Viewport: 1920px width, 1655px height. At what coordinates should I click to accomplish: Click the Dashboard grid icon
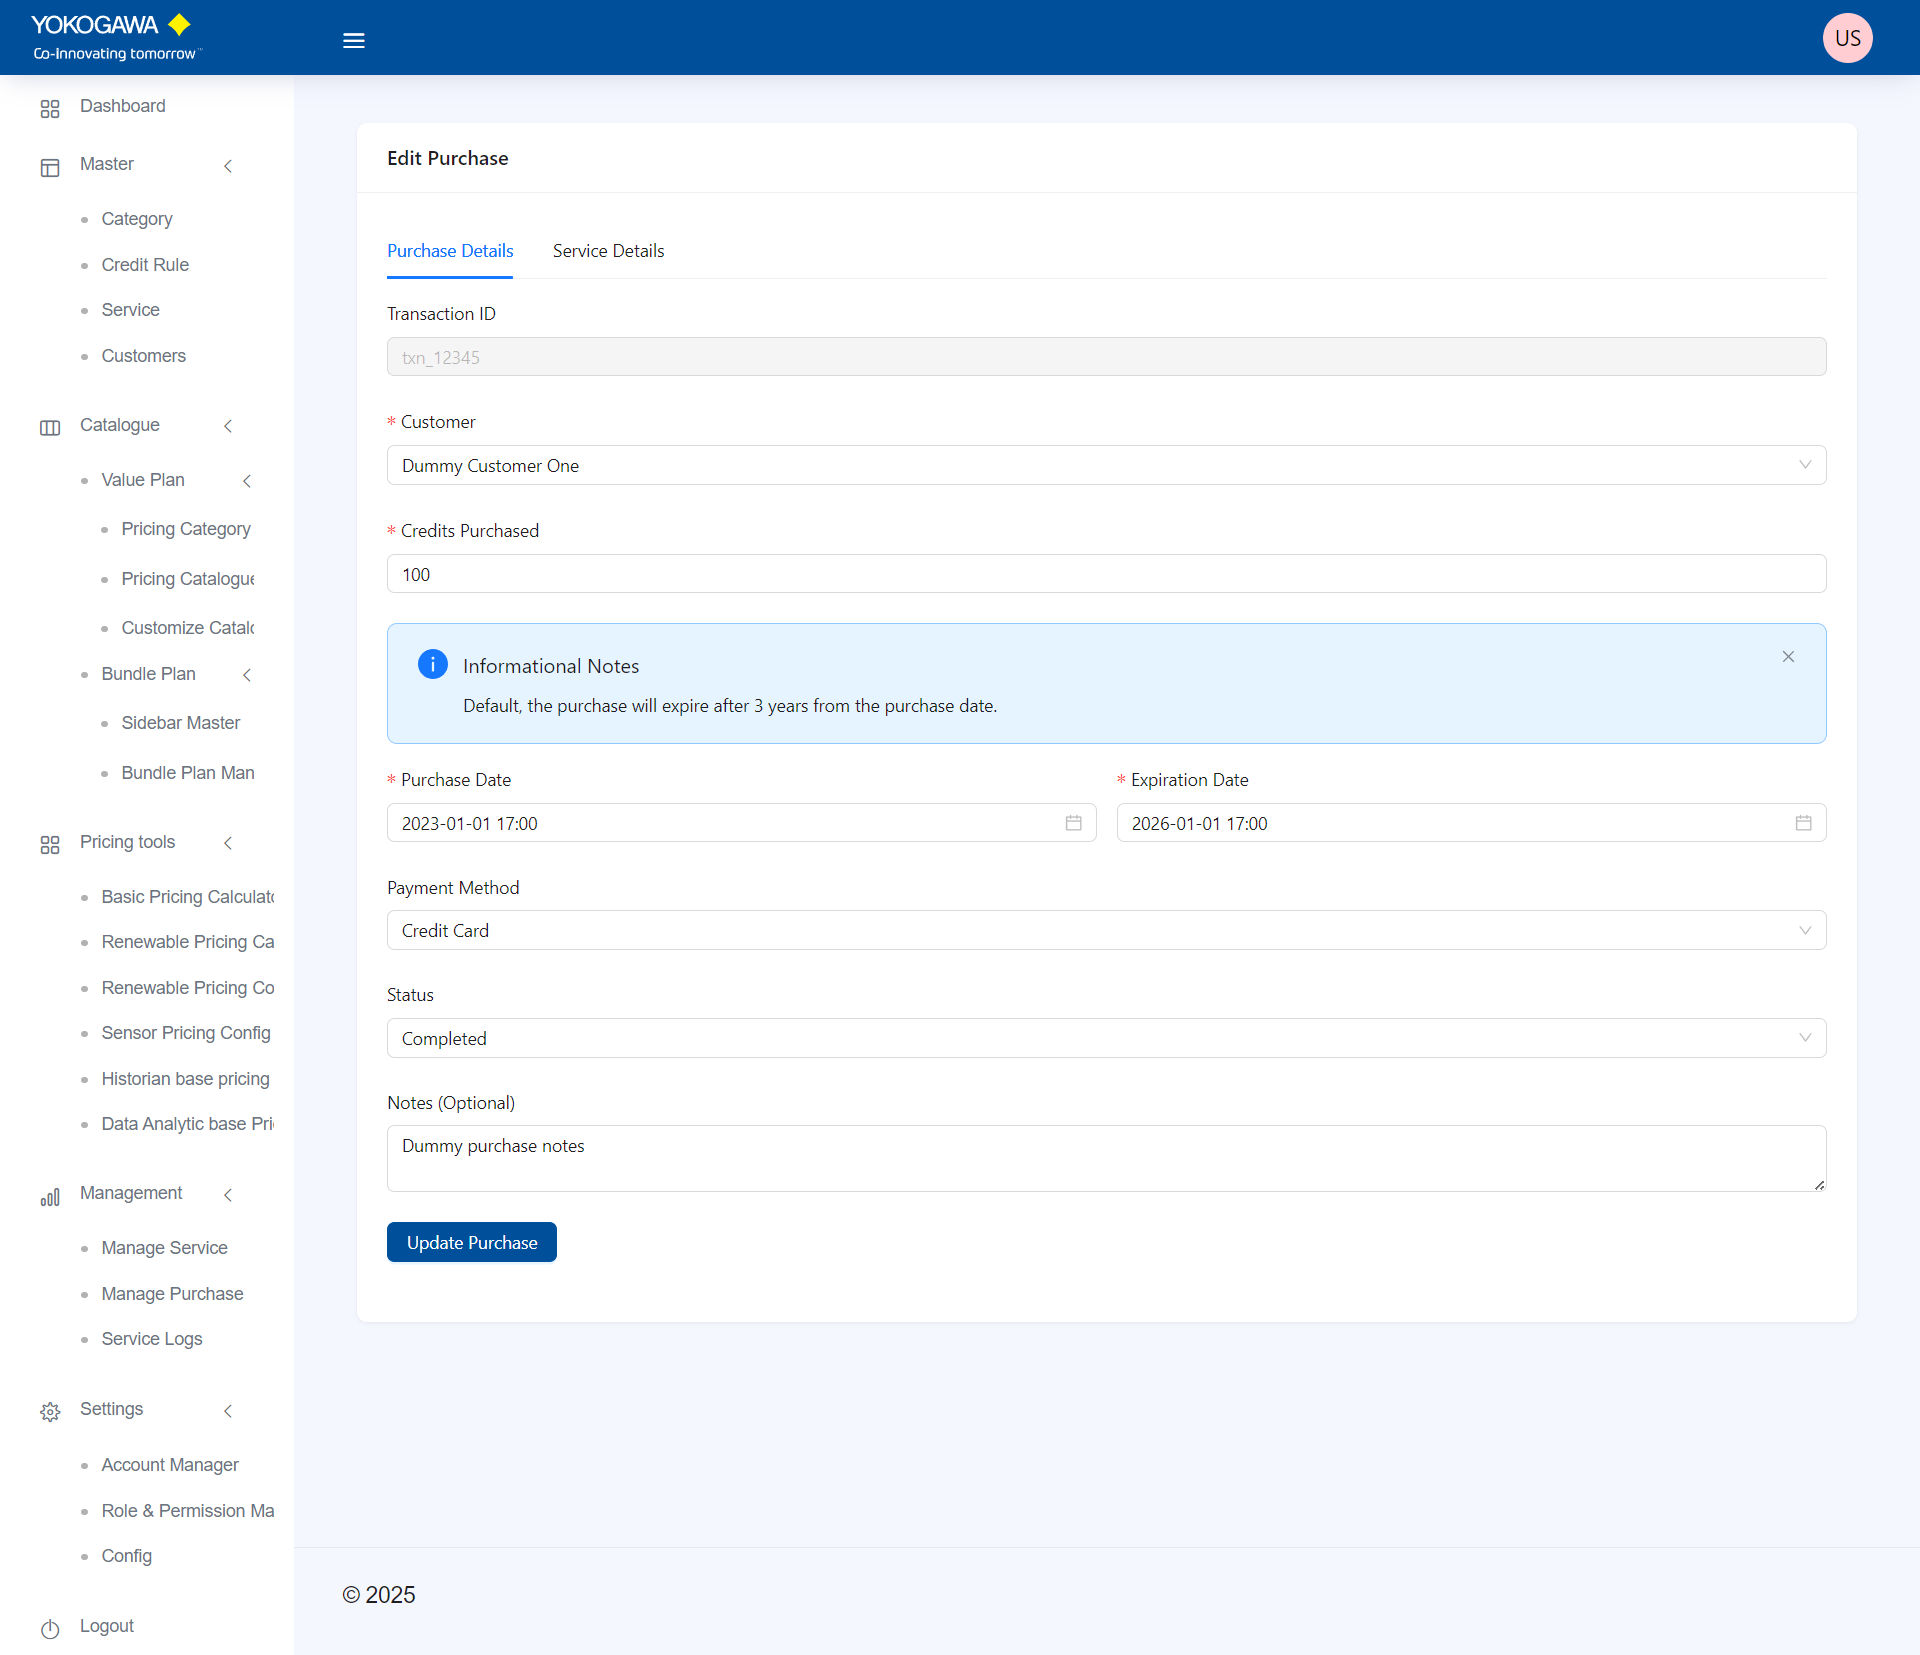(x=50, y=108)
